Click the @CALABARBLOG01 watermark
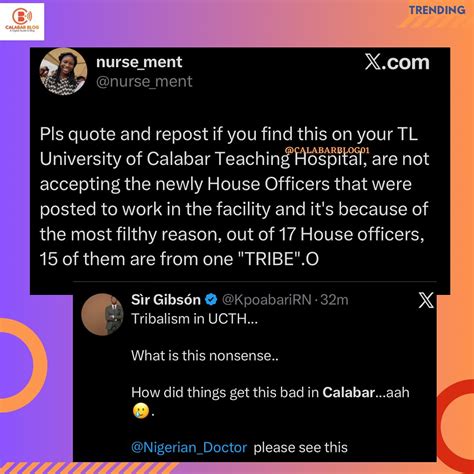474x474 pixels. tap(327, 150)
